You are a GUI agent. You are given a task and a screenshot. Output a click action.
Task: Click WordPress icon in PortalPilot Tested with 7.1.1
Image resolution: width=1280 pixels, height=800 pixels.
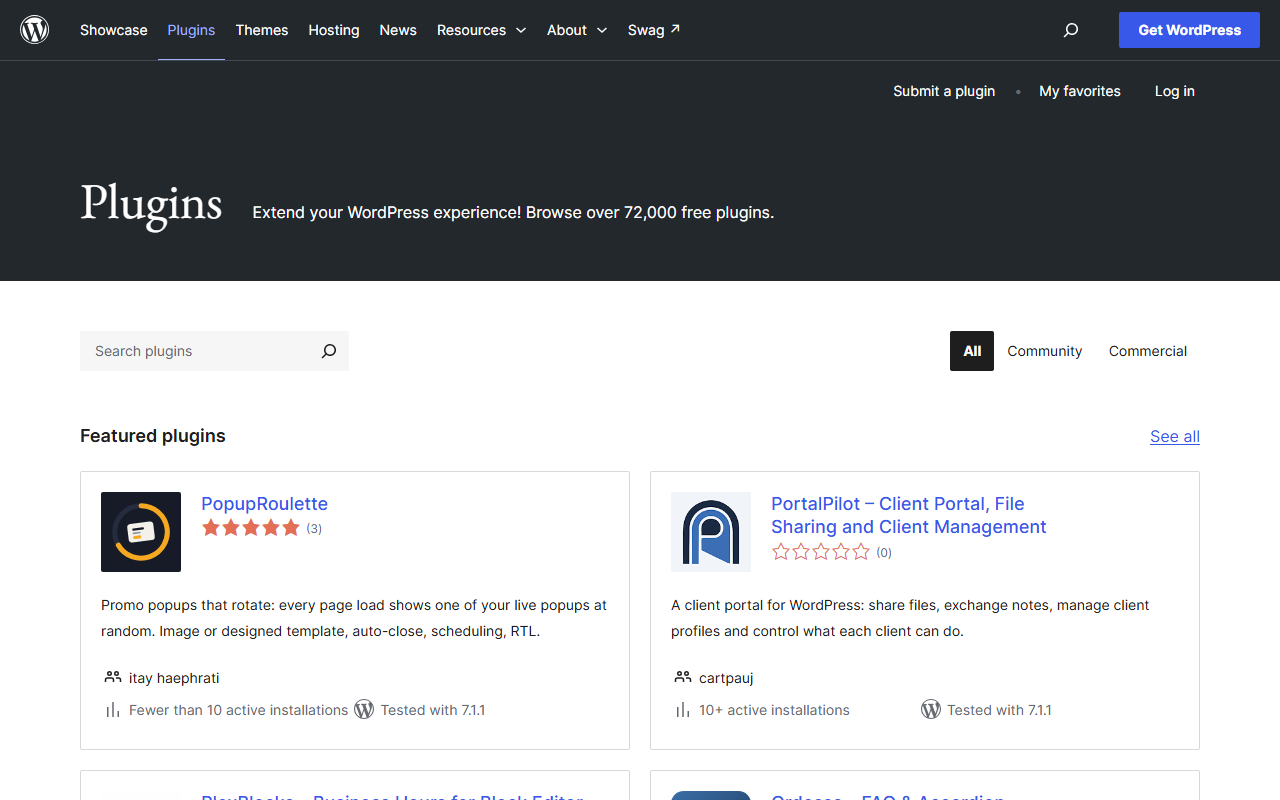(931, 709)
